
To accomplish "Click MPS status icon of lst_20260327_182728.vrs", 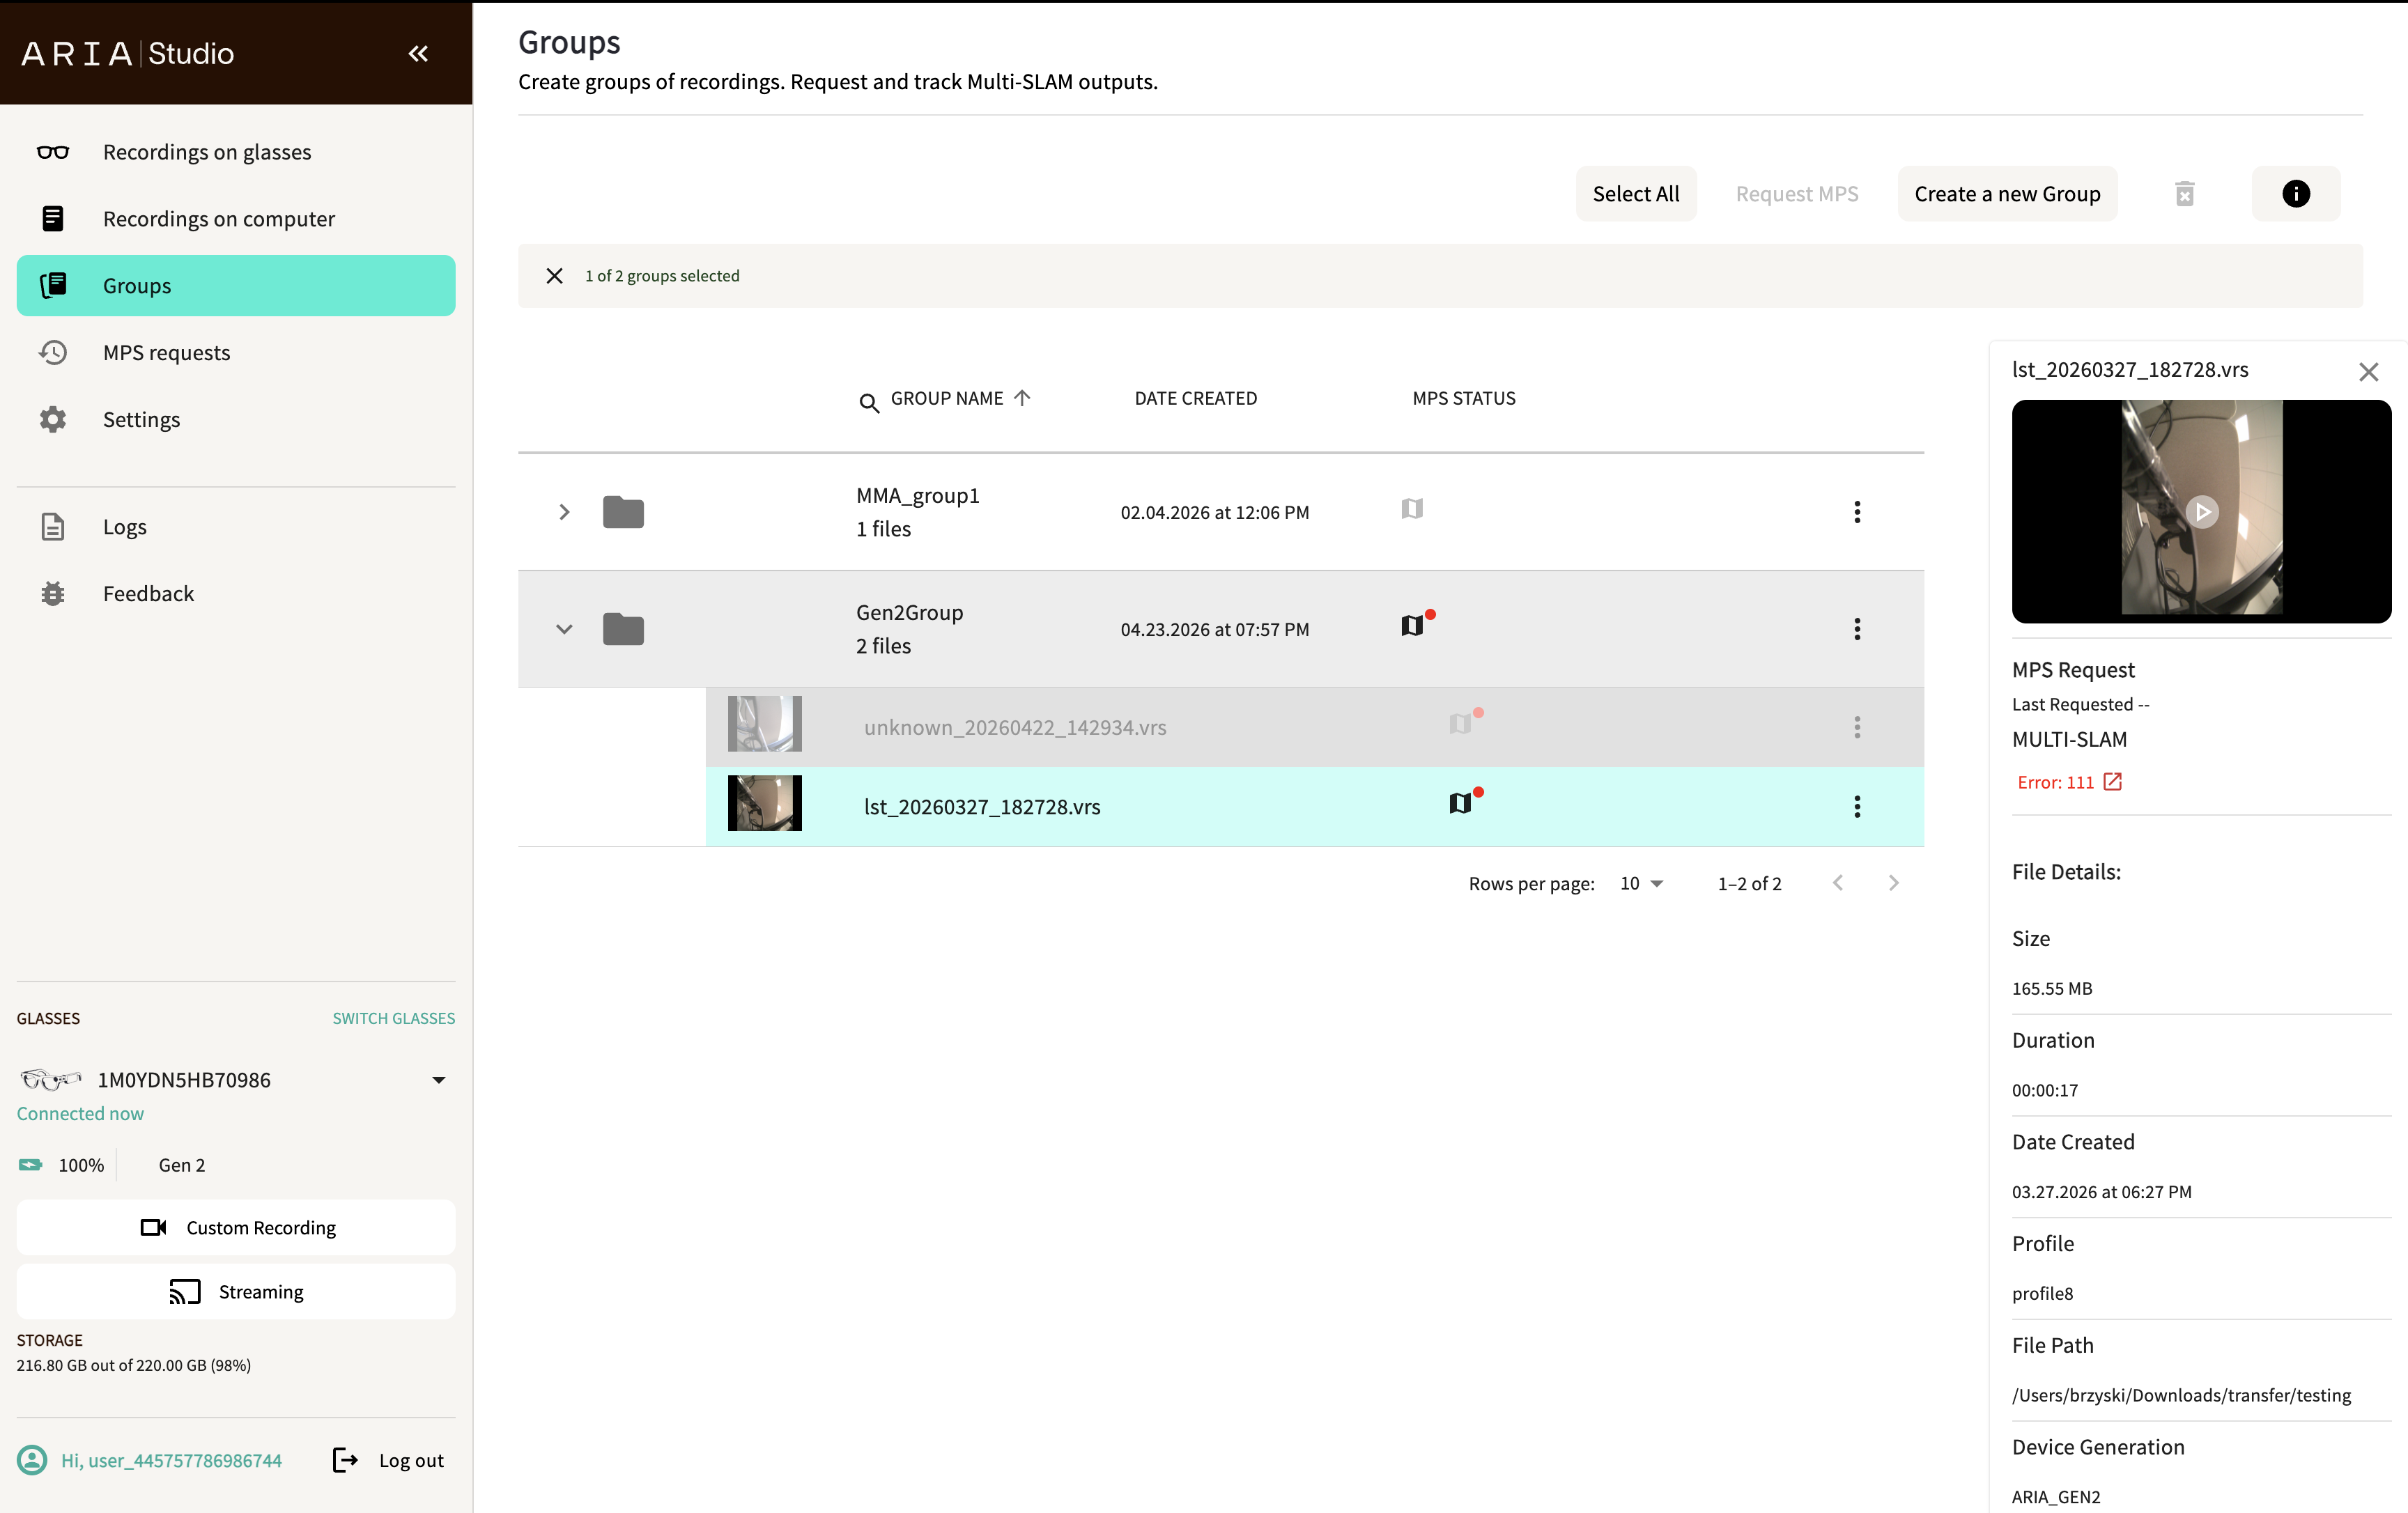I will (1462, 802).
